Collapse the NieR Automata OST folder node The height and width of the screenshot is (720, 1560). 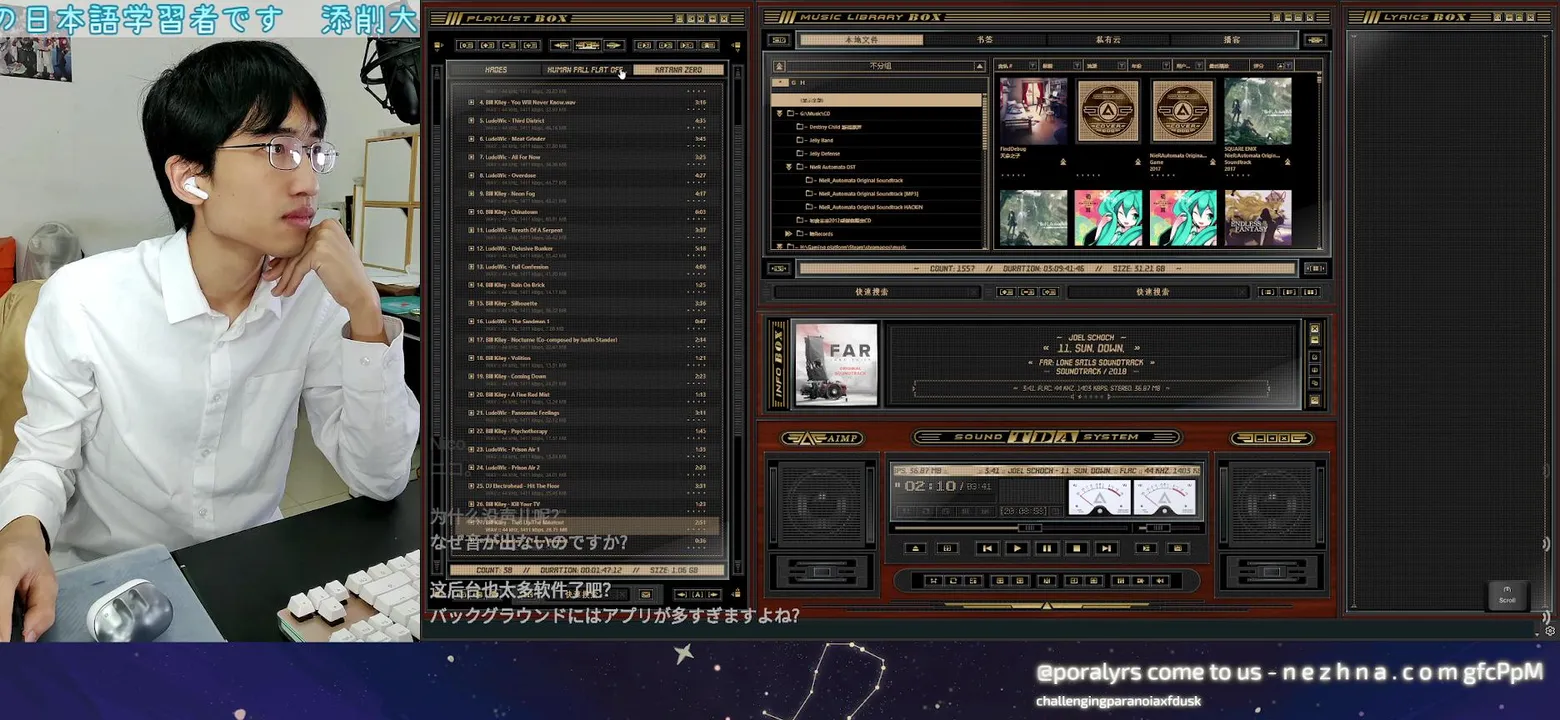coord(789,167)
